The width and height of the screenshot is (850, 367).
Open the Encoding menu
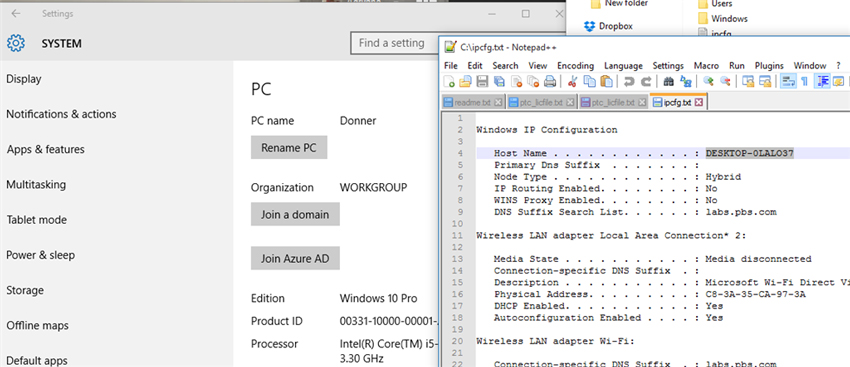[576, 66]
